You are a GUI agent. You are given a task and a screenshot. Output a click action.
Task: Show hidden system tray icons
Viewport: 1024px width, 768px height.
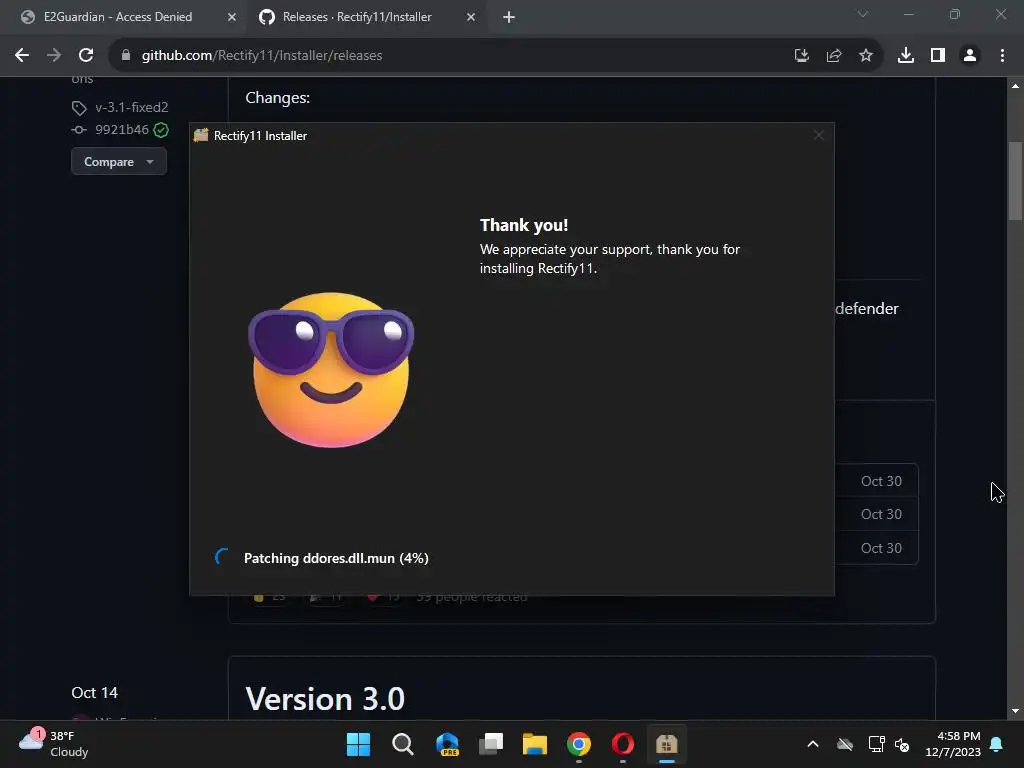(813, 744)
